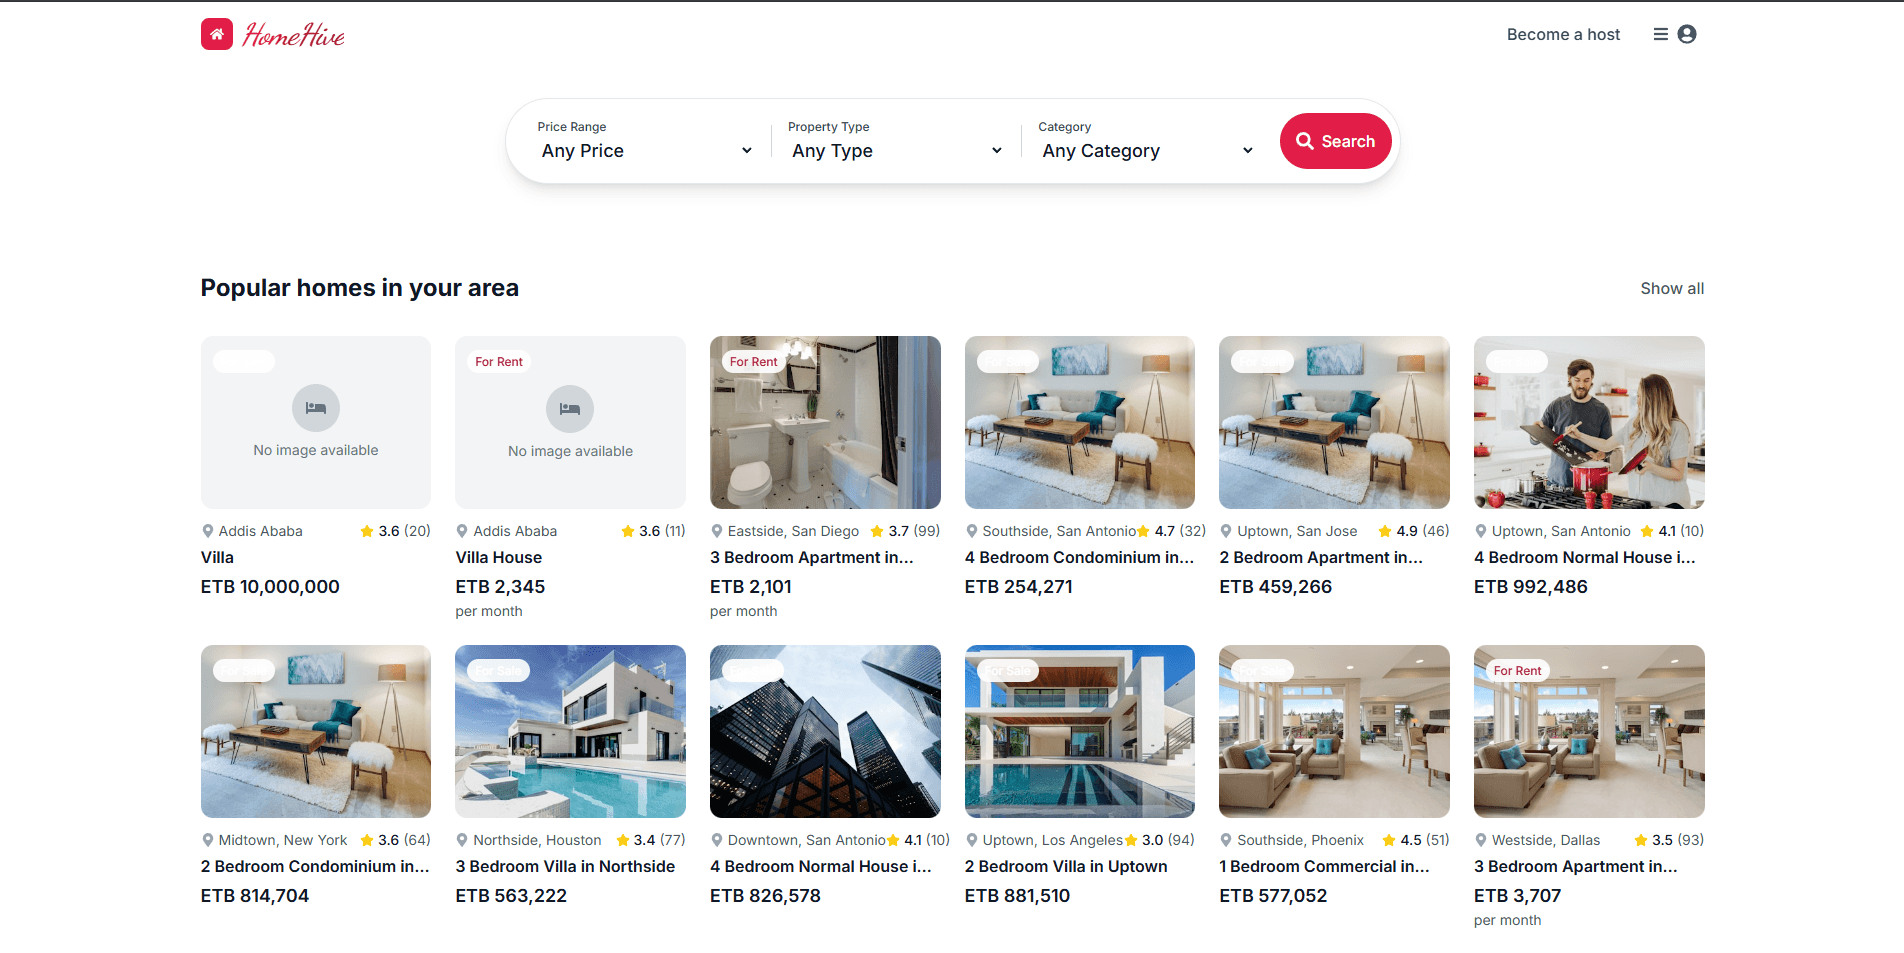Open the Downtown San Antonio skyscraper thumbnail
The width and height of the screenshot is (1904, 953).
pyautogui.click(x=825, y=731)
